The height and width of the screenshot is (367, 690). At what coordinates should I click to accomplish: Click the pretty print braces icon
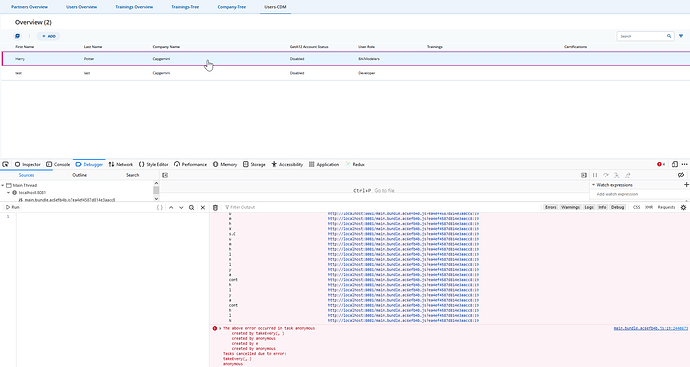pyautogui.click(x=160, y=207)
